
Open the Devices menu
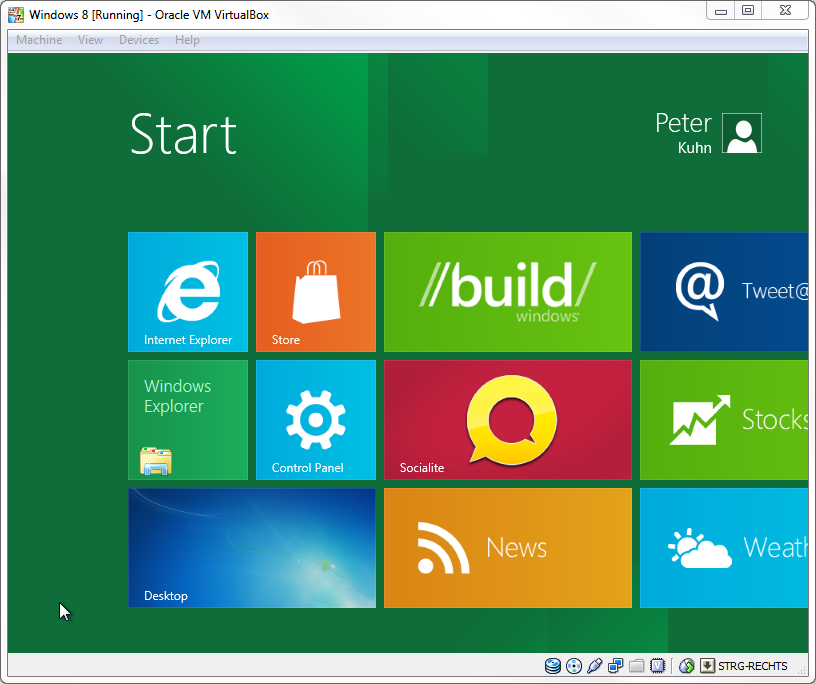coord(139,40)
